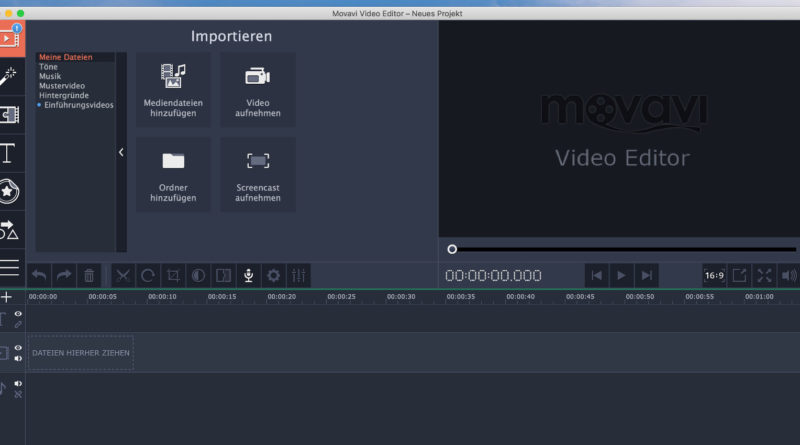This screenshot has height=445, width=800.
Task: Select Musik category
Action: [x=50, y=76]
